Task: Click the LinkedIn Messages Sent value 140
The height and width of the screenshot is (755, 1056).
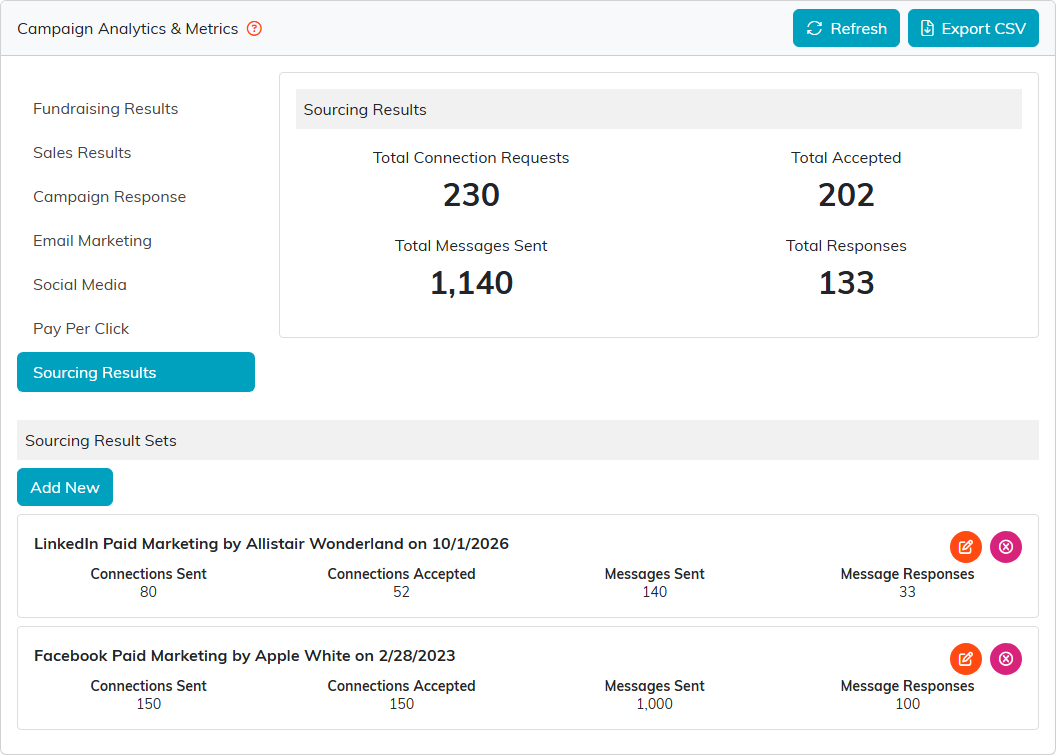Action: click(x=655, y=592)
